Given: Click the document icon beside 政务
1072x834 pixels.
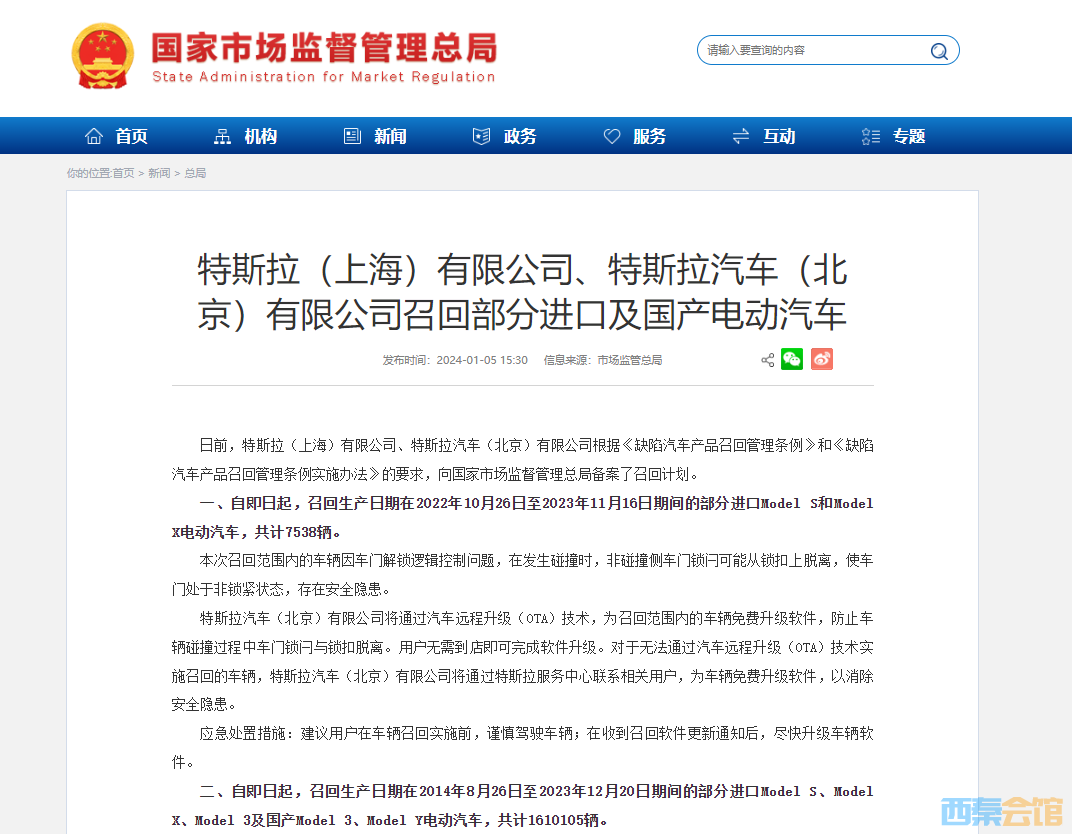Looking at the screenshot, I should 482,136.
